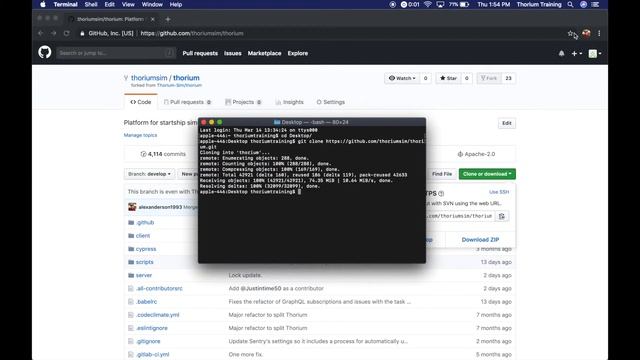The height and width of the screenshot is (360, 640).
Task: Open the server folder
Action: [x=144, y=276]
